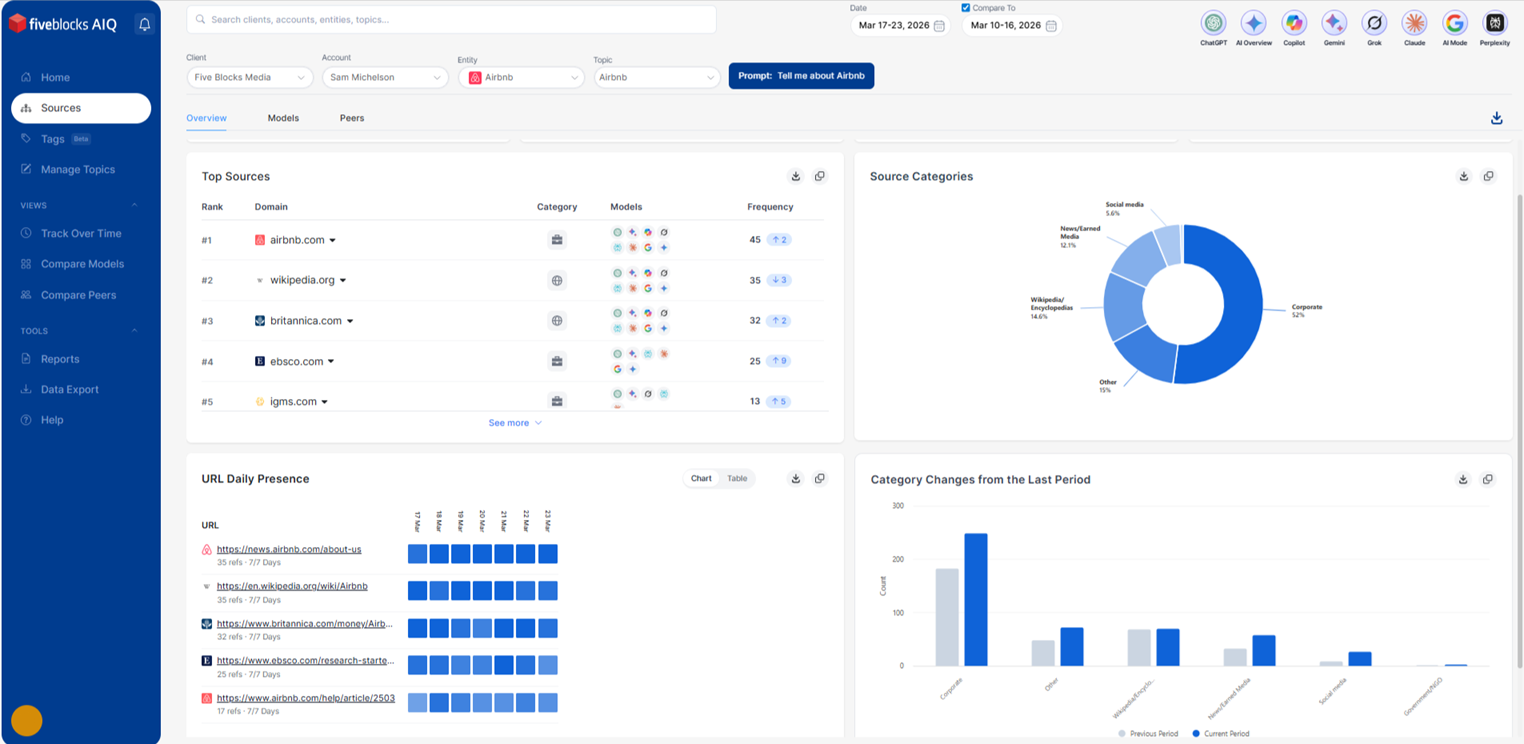Viewport: 1524px width, 744px height.
Task: Open the Client dropdown
Action: (250, 77)
